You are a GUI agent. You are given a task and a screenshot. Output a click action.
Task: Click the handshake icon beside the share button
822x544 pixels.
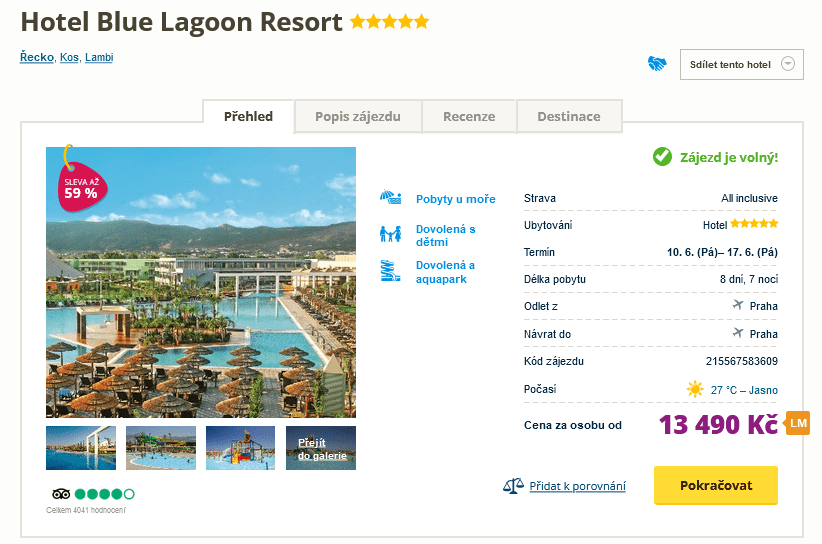pyautogui.click(x=657, y=64)
